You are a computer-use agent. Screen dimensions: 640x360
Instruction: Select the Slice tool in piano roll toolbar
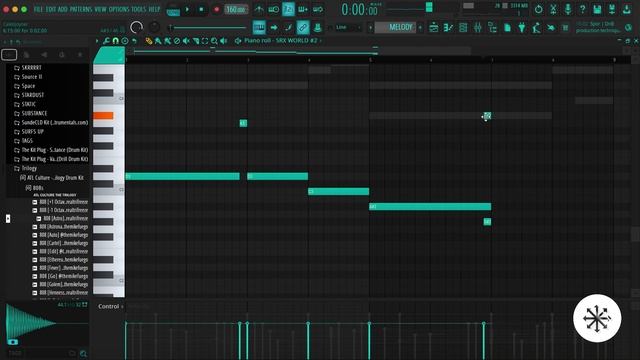196,41
